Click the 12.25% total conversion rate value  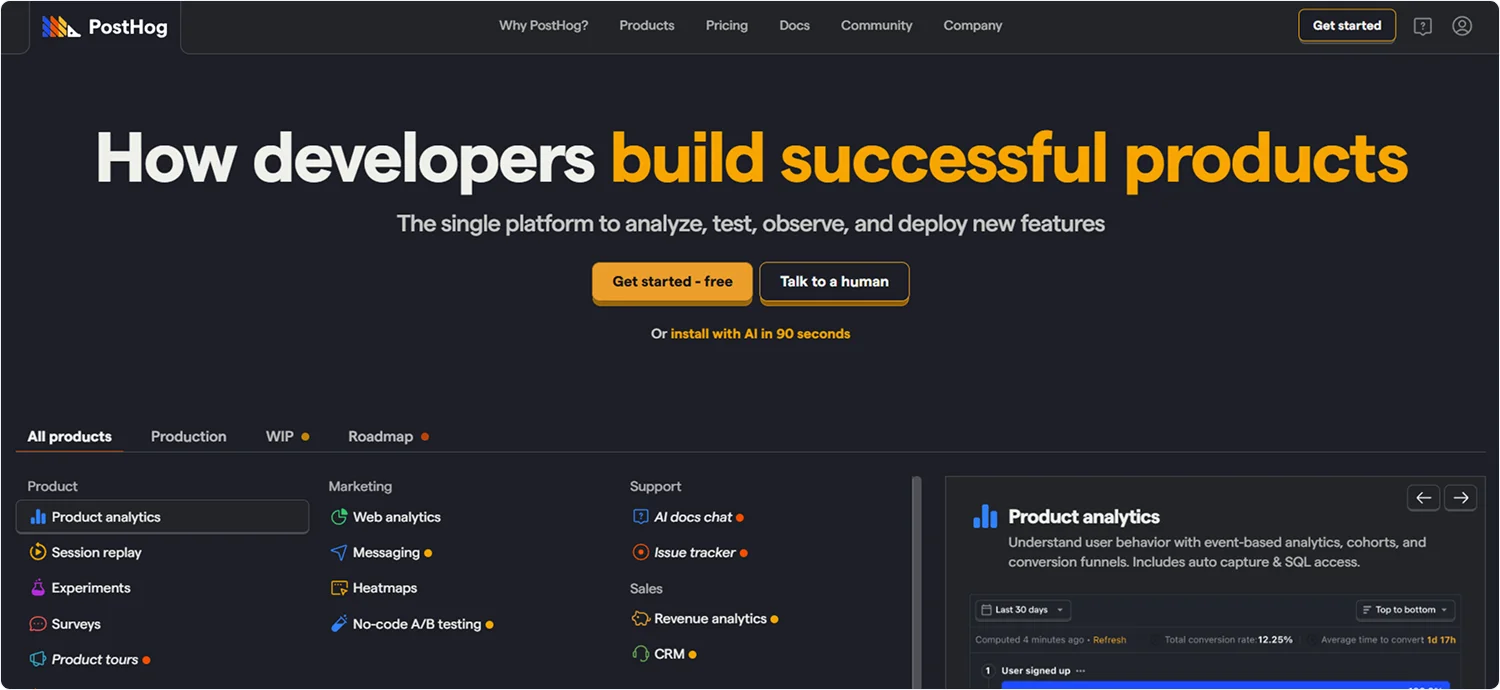1275,640
